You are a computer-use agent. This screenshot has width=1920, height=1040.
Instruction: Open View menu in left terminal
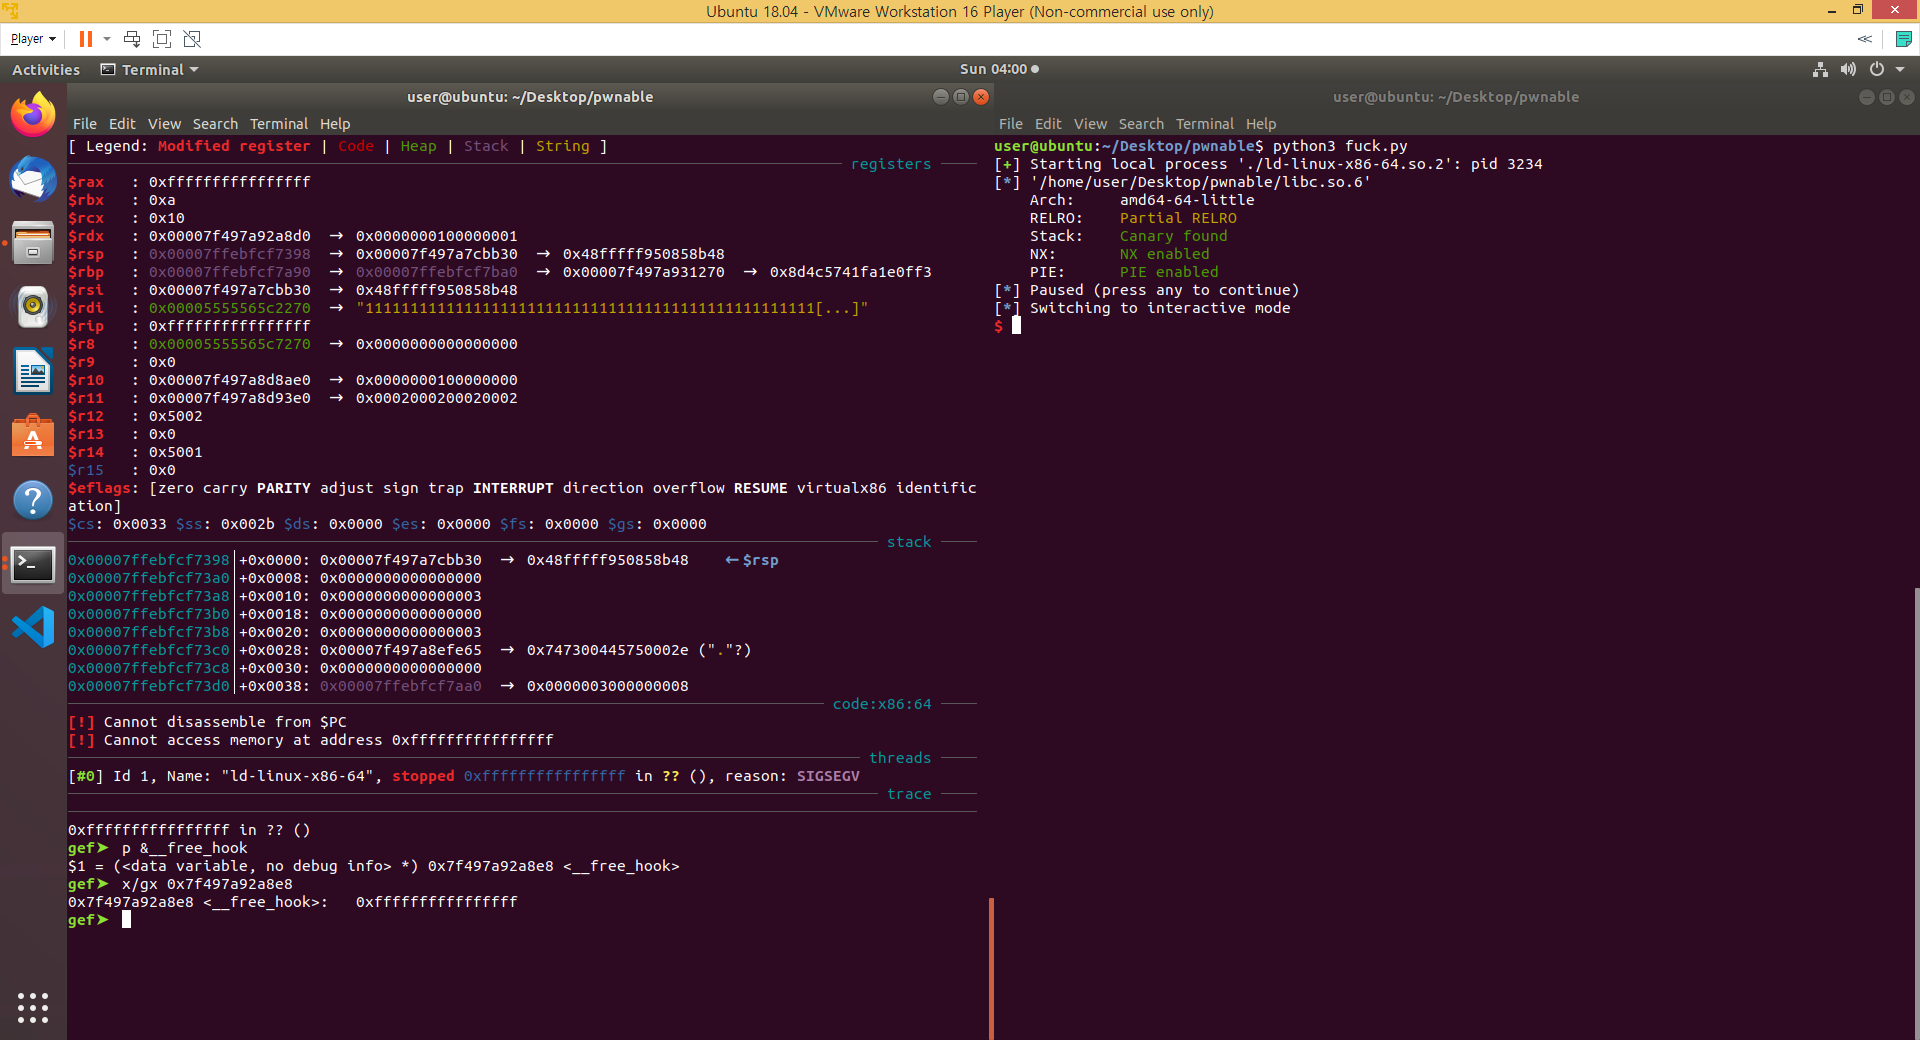coord(164,124)
